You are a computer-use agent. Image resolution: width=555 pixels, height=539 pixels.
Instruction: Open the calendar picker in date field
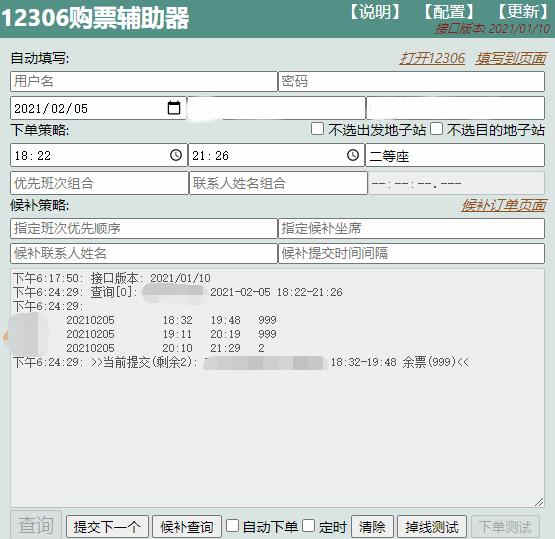click(x=173, y=108)
